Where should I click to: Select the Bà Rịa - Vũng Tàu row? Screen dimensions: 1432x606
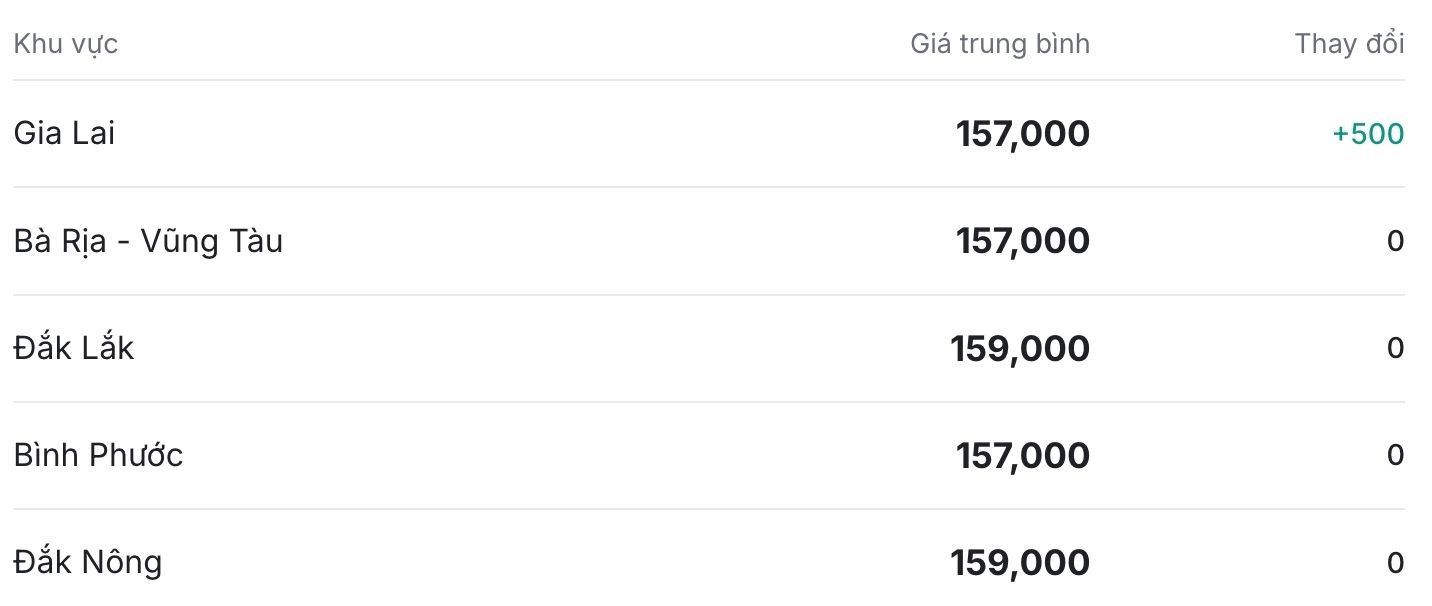709,241
